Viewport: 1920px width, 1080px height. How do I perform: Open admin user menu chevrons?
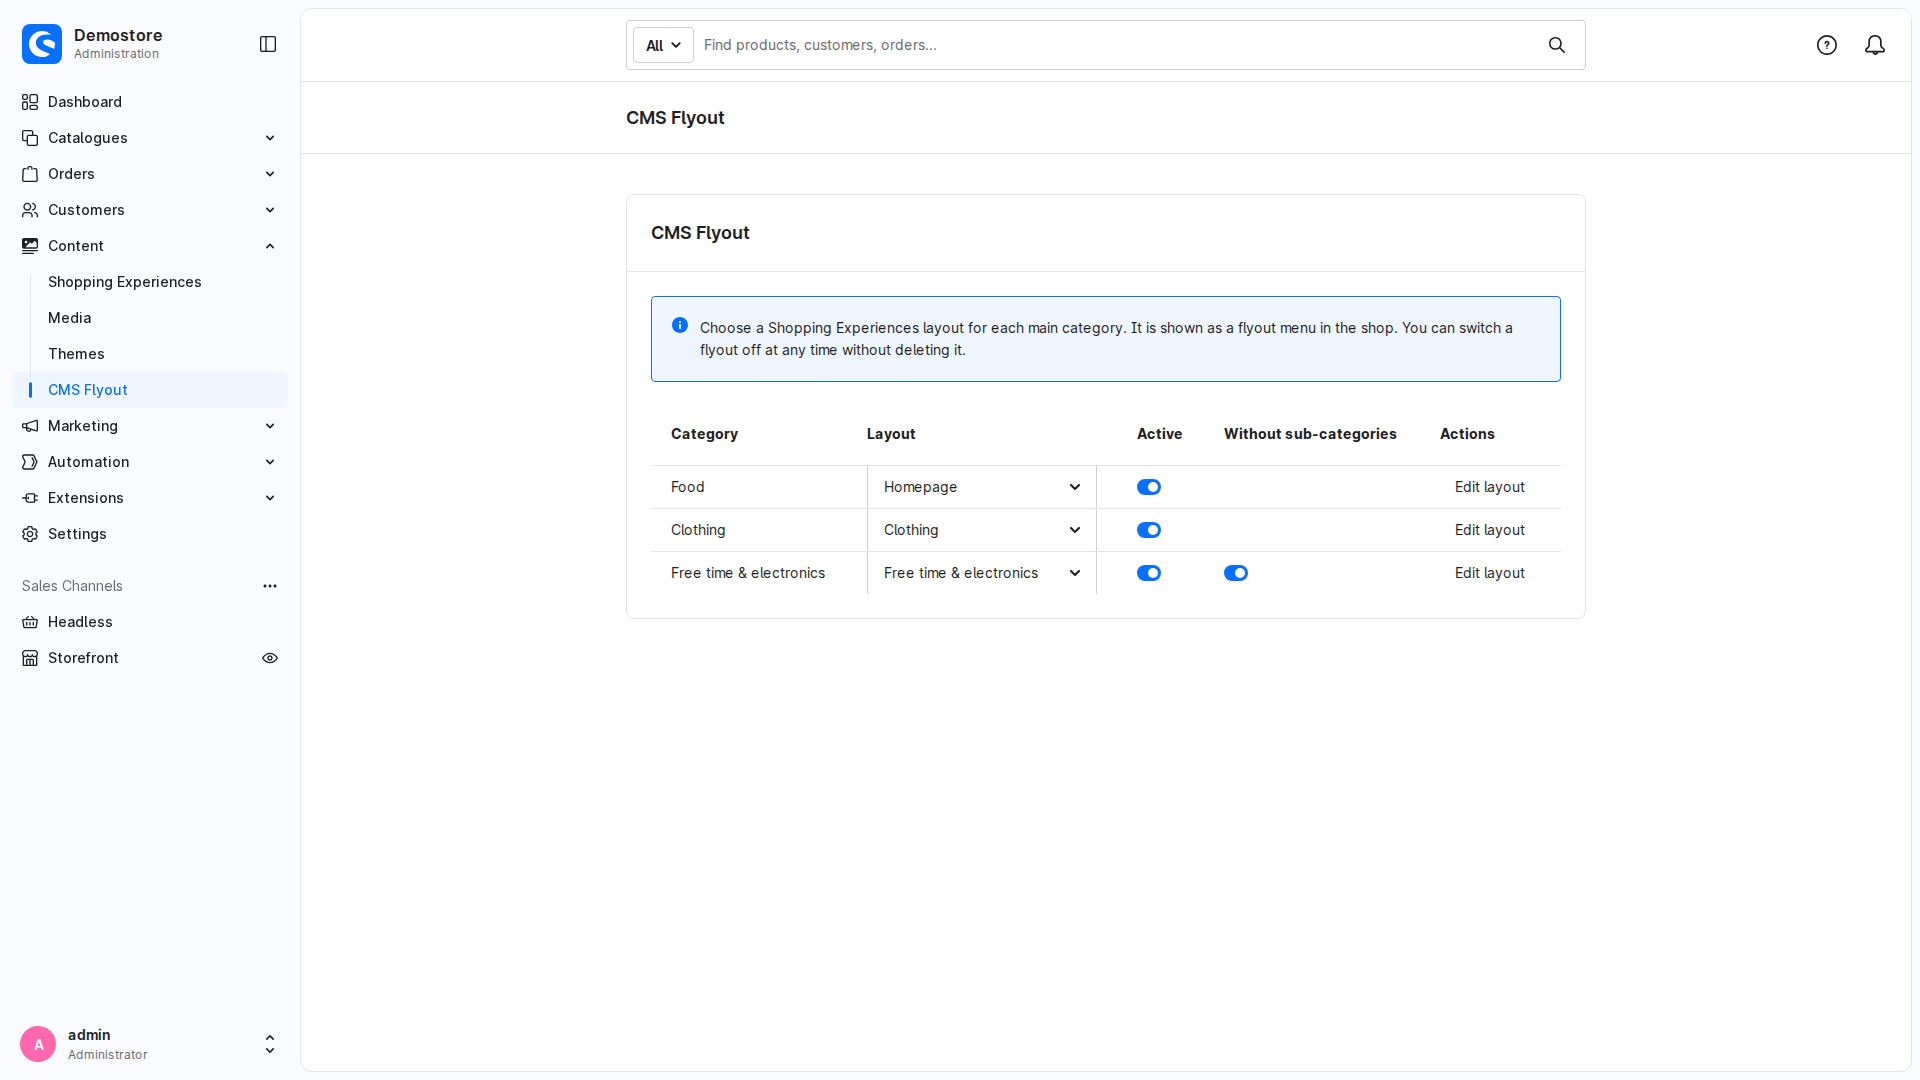coord(270,1044)
